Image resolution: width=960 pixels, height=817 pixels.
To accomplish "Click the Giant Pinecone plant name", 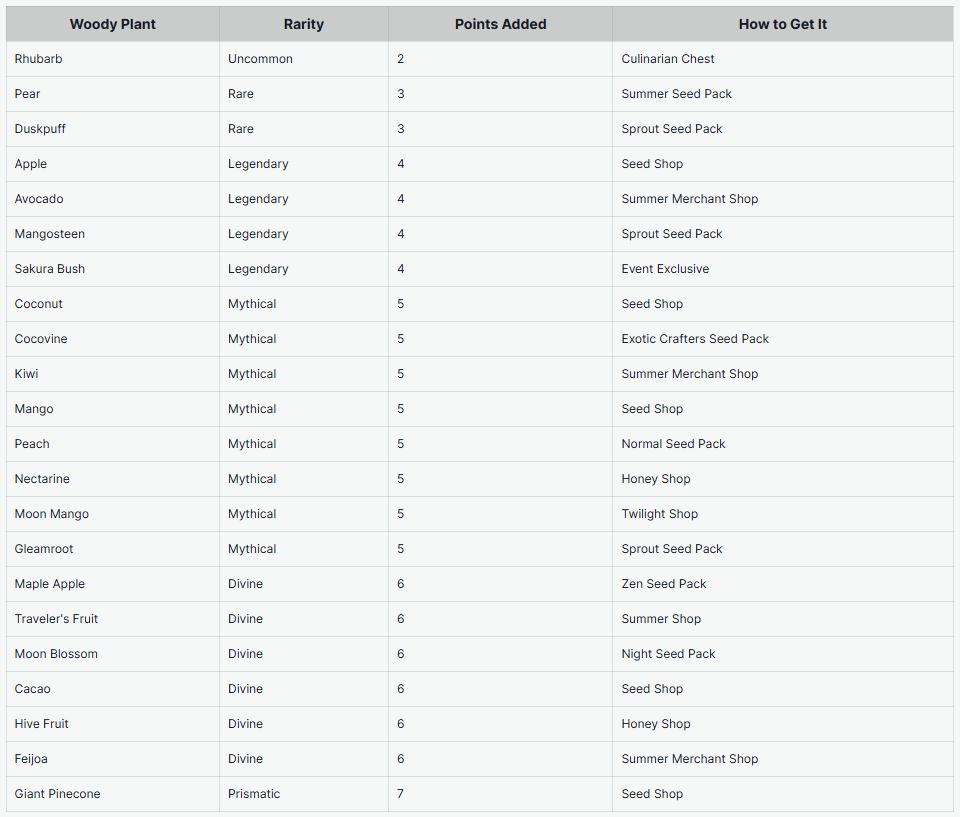I will tap(58, 794).
